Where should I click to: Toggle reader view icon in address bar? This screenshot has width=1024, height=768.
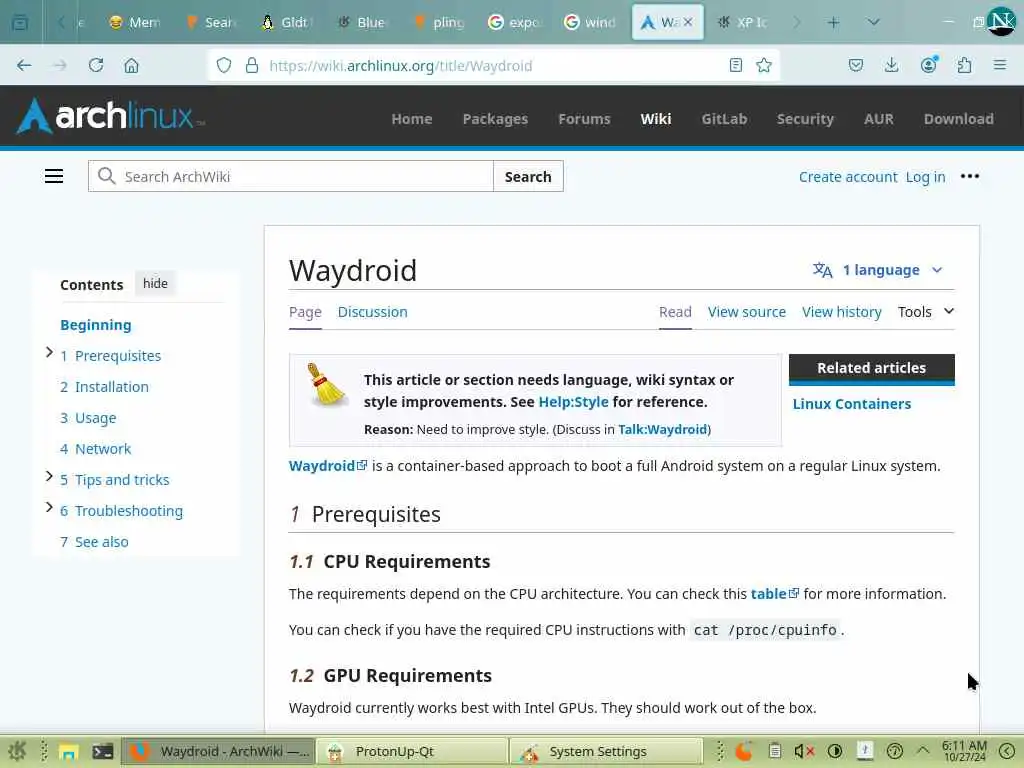click(x=736, y=65)
